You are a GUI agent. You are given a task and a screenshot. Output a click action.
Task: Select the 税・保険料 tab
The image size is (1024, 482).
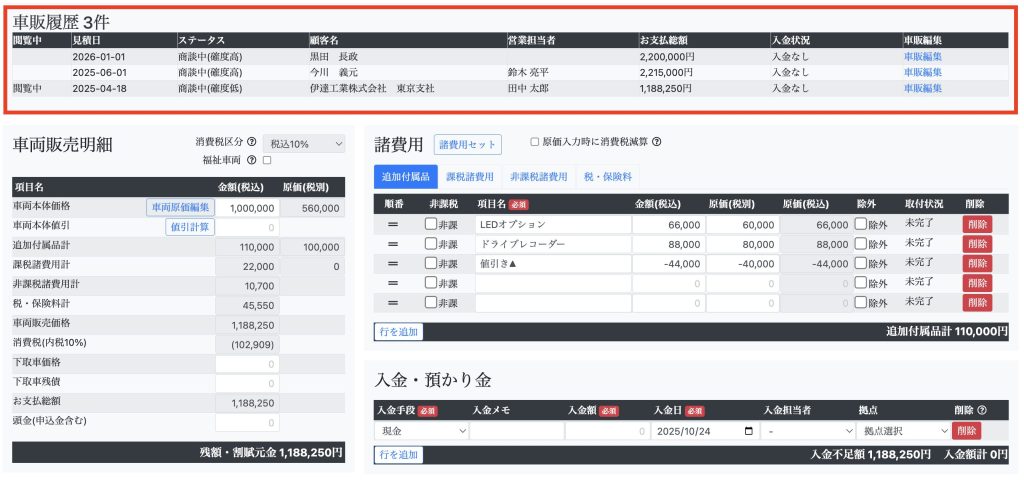click(607, 177)
